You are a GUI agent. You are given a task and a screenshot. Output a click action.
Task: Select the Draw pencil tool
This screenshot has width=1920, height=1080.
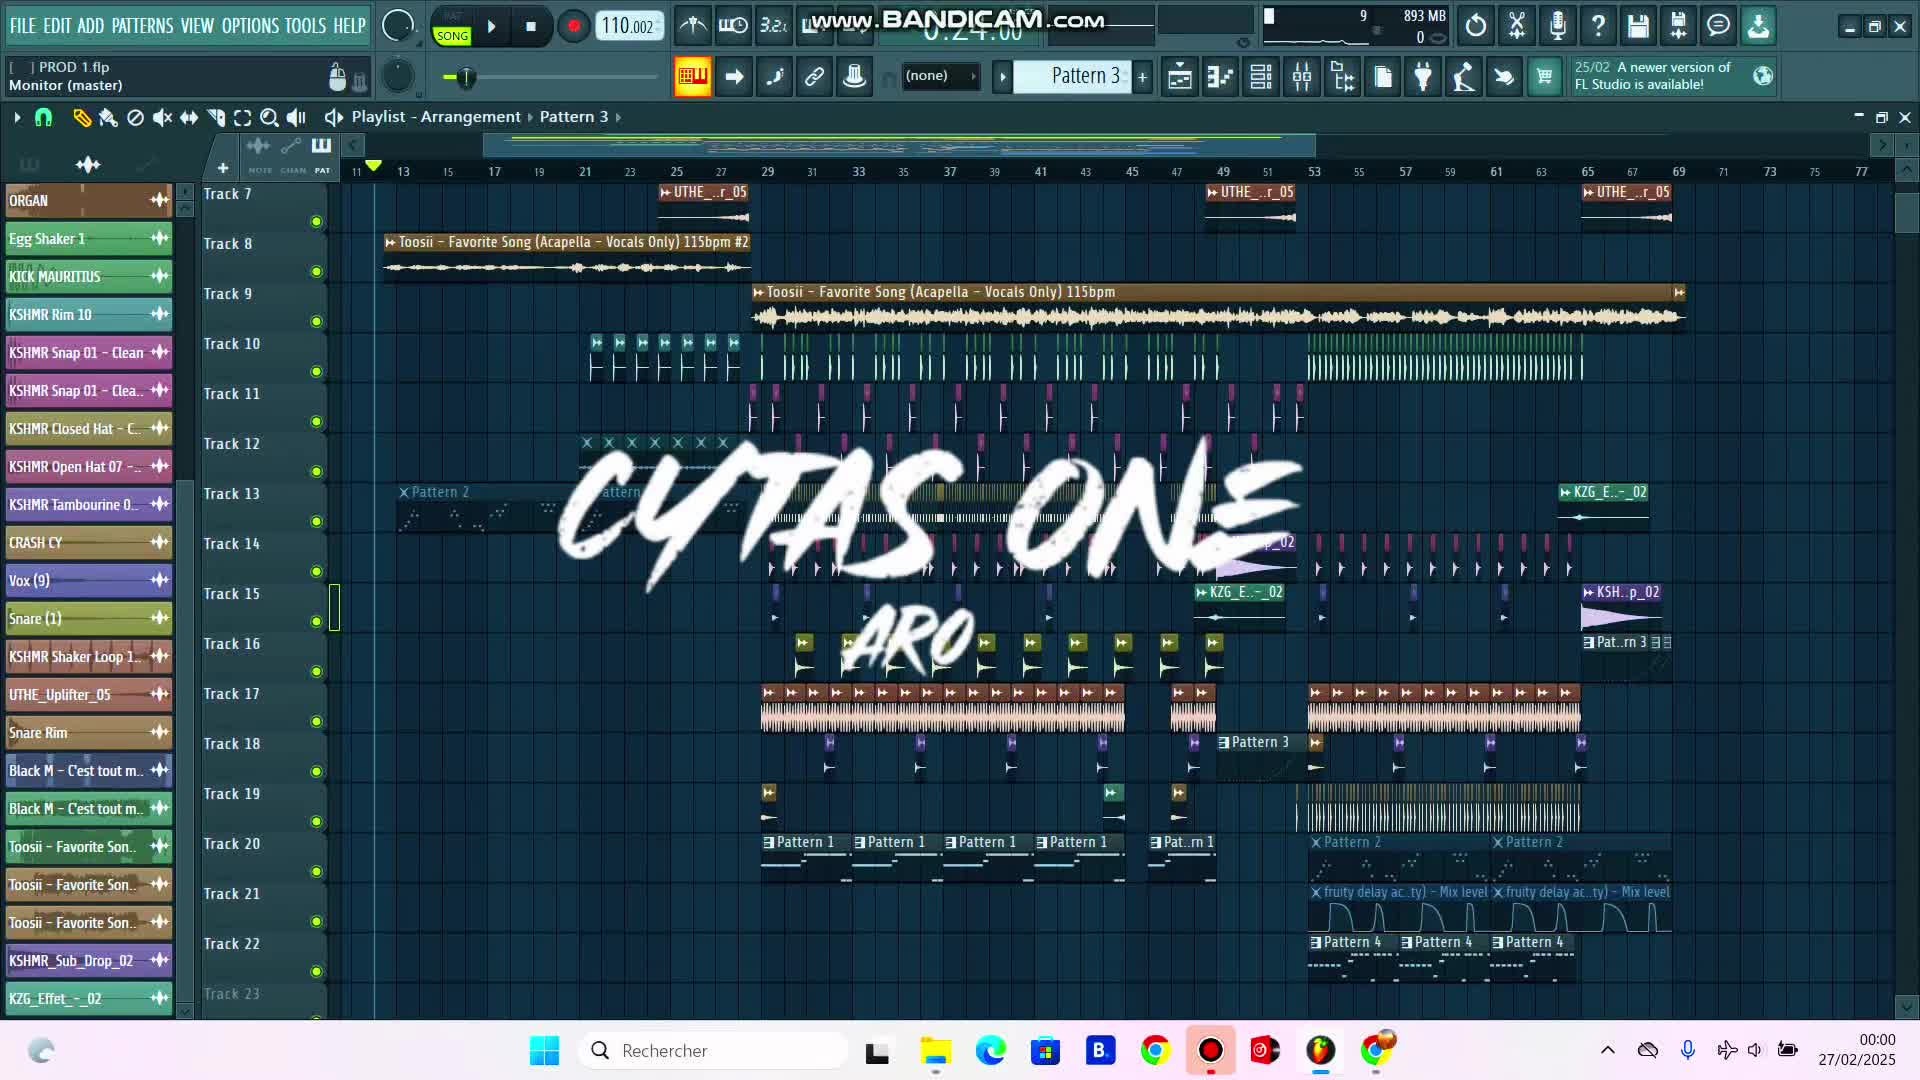point(81,118)
